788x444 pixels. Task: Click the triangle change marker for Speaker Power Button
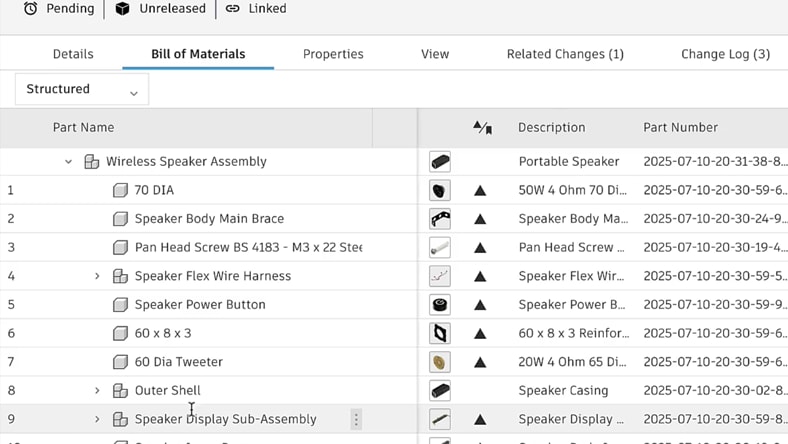coord(480,305)
